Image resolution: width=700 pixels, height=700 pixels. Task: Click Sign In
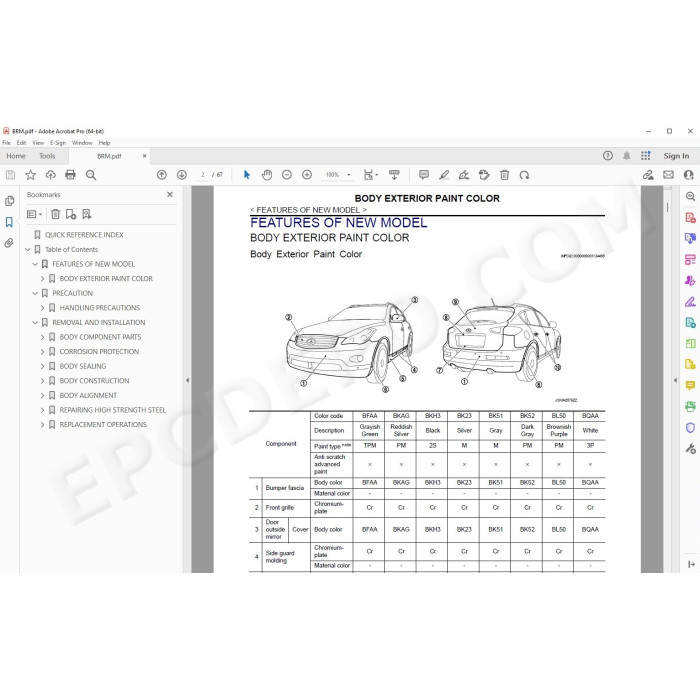676,156
